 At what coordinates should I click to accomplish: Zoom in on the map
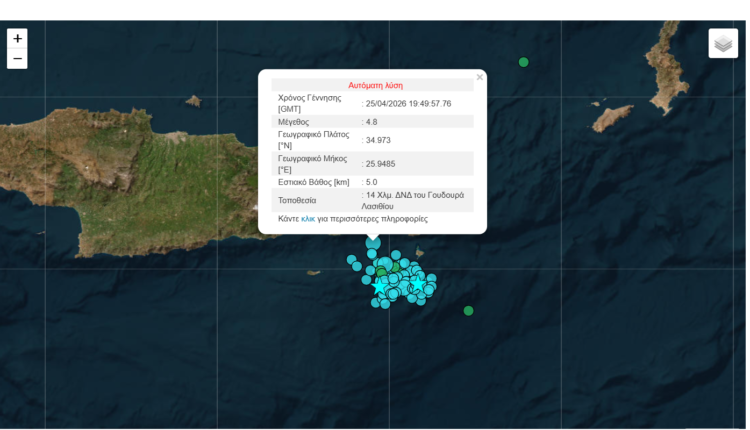click(x=18, y=38)
